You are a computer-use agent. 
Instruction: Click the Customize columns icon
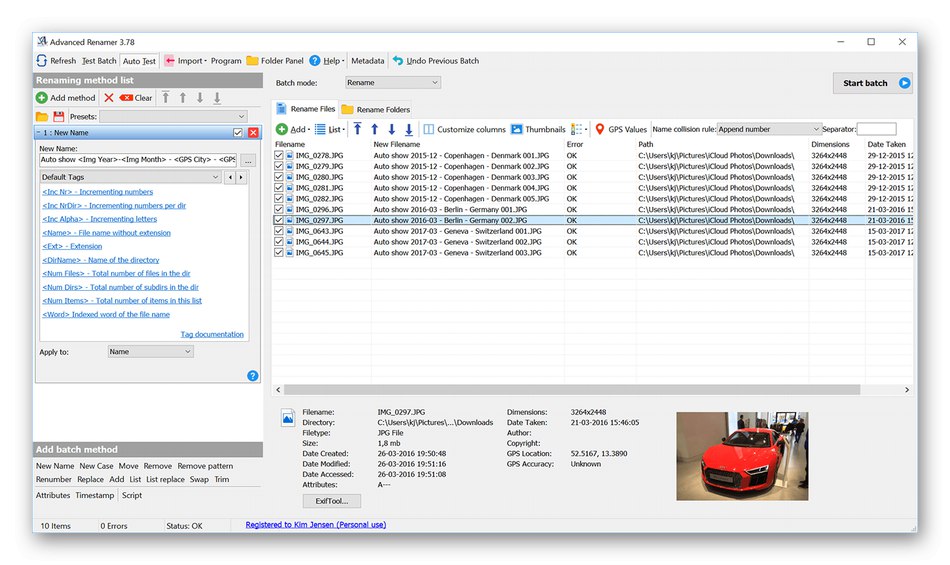pos(429,129)
